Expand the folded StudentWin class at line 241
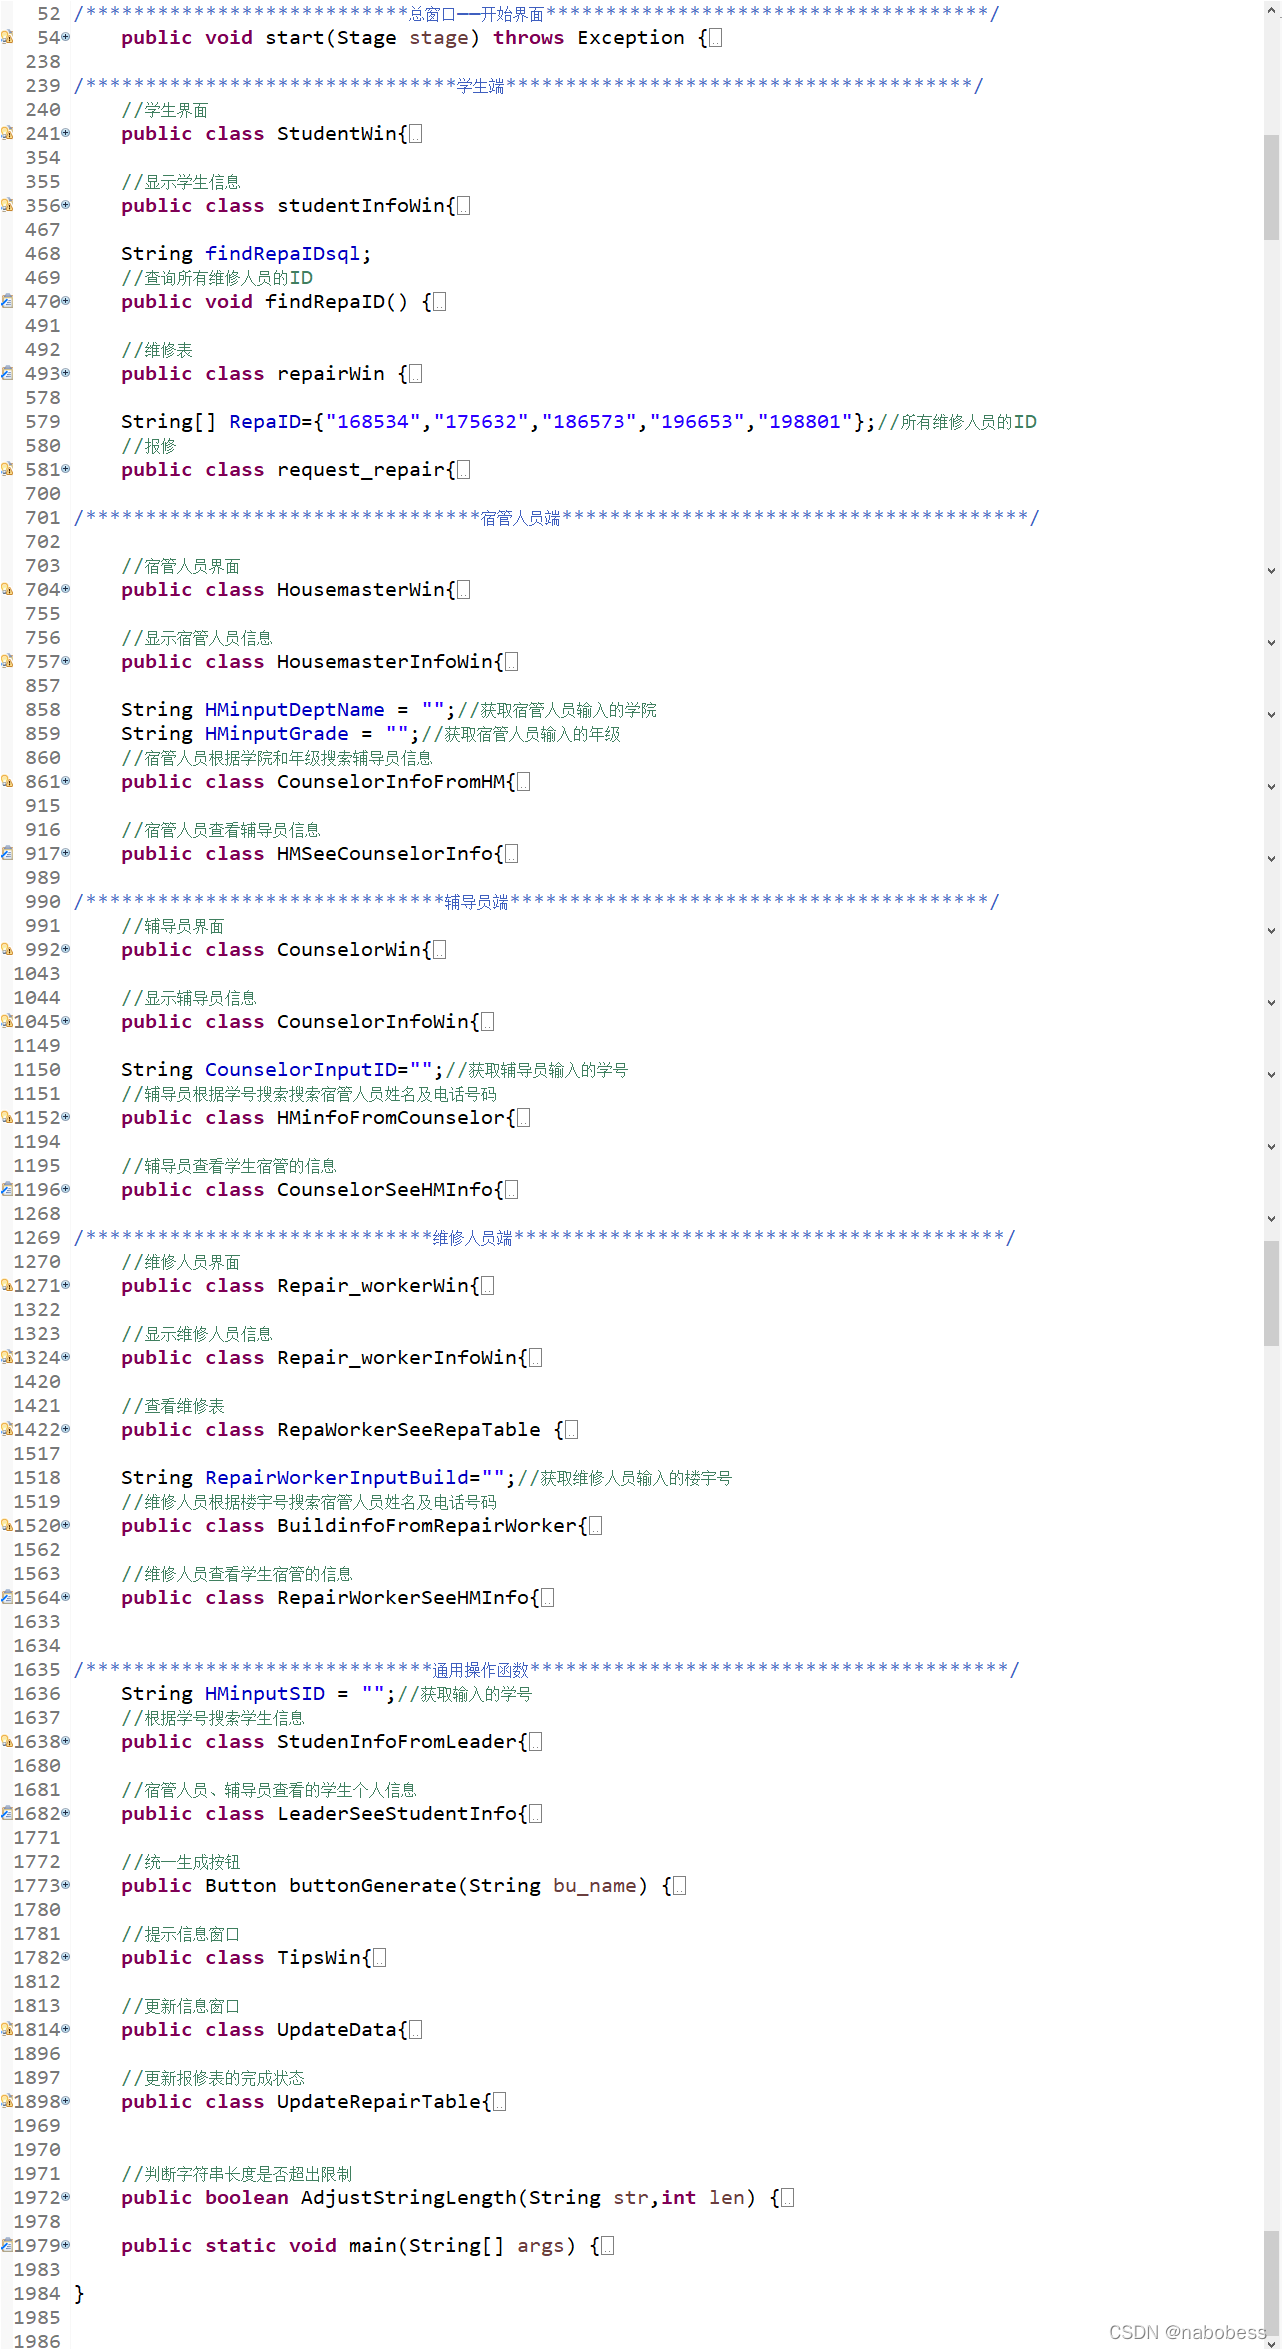 (x=66, y=134)
